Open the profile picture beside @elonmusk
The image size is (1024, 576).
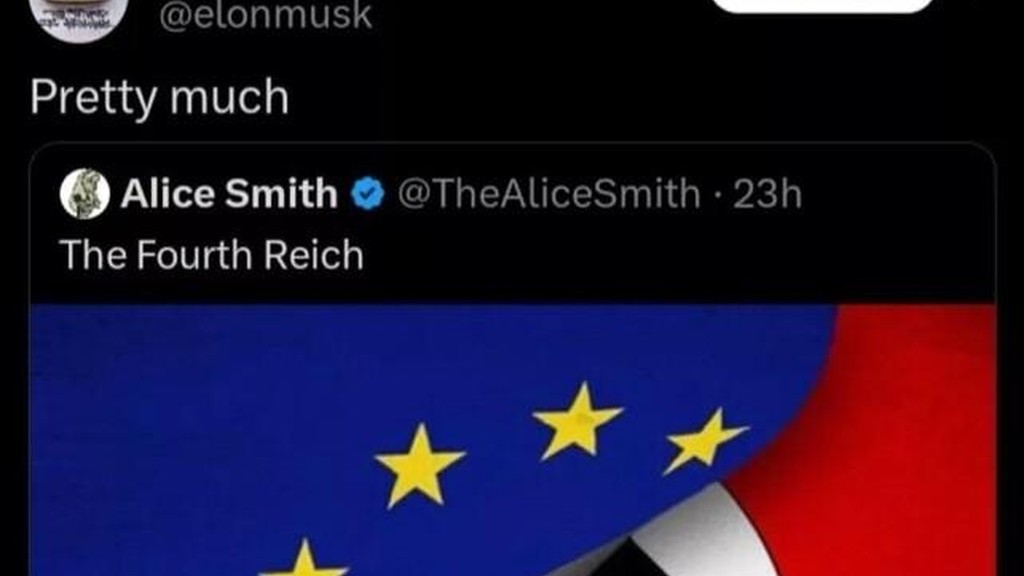78,16
